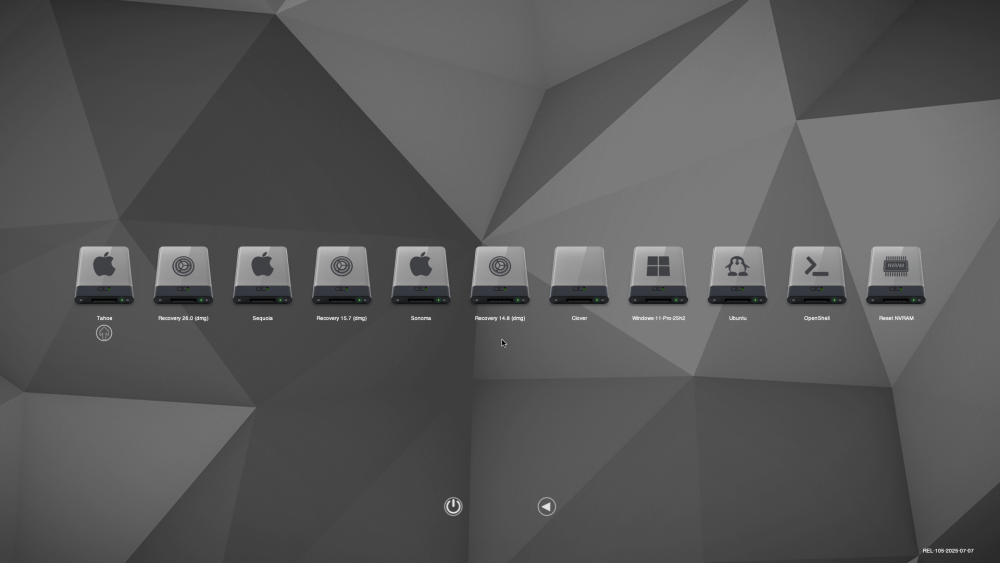This screenshot has height=563, width=1000.
Task: Click the REL-105-2025-07-07 version text
Action: (x=948, y=551)
